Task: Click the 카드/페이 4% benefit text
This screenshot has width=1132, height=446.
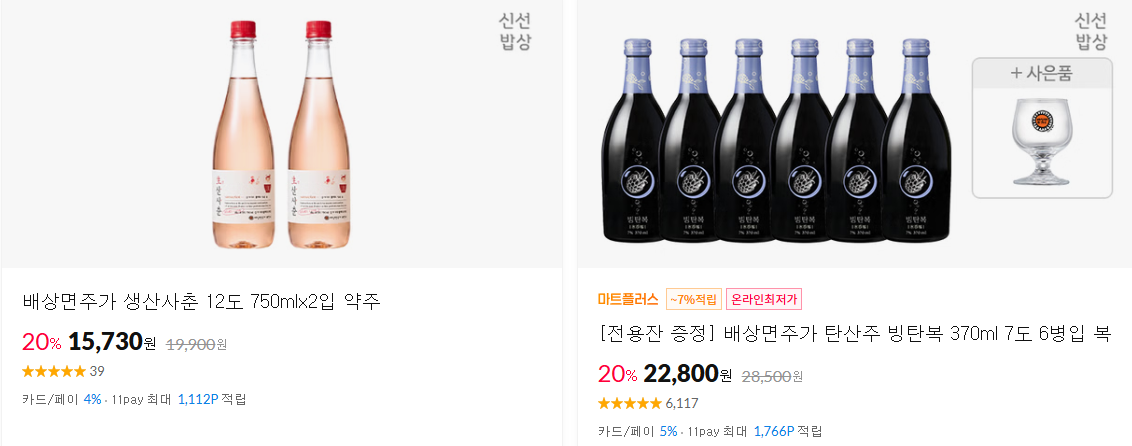Action: [x=62, y=399]
